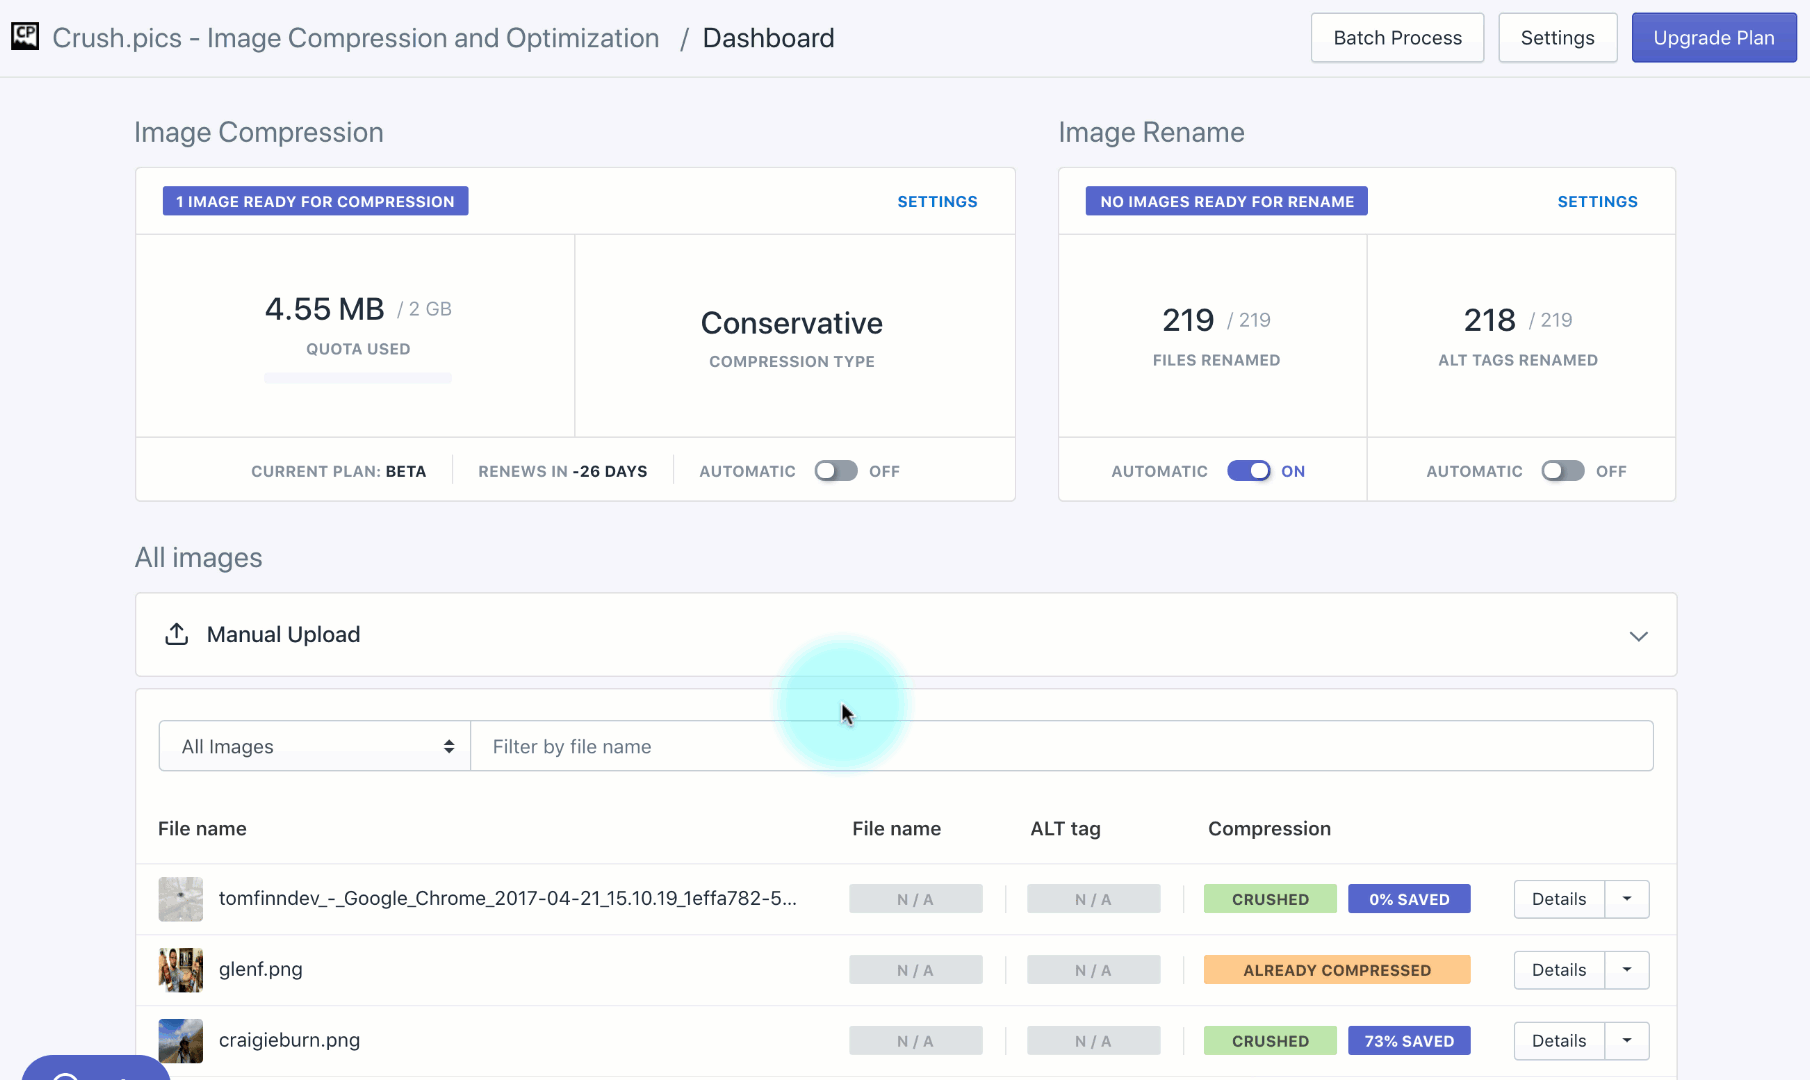Open Image Compression SETTINGS link
The width and height of the screenshot is (1810, 1080).
[x=937, y=202]
